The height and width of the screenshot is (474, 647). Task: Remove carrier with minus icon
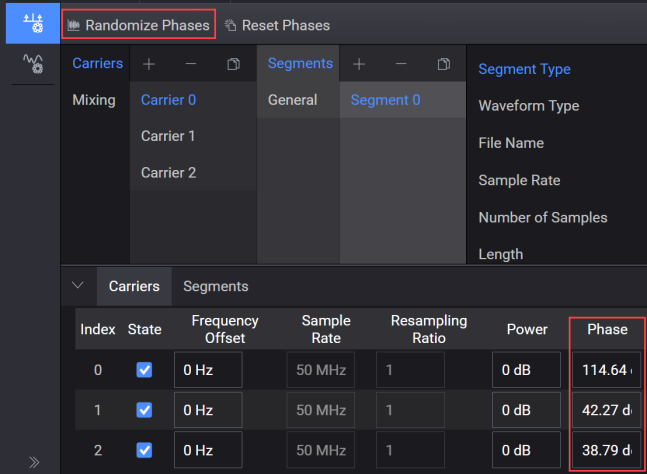click(191, 64)
